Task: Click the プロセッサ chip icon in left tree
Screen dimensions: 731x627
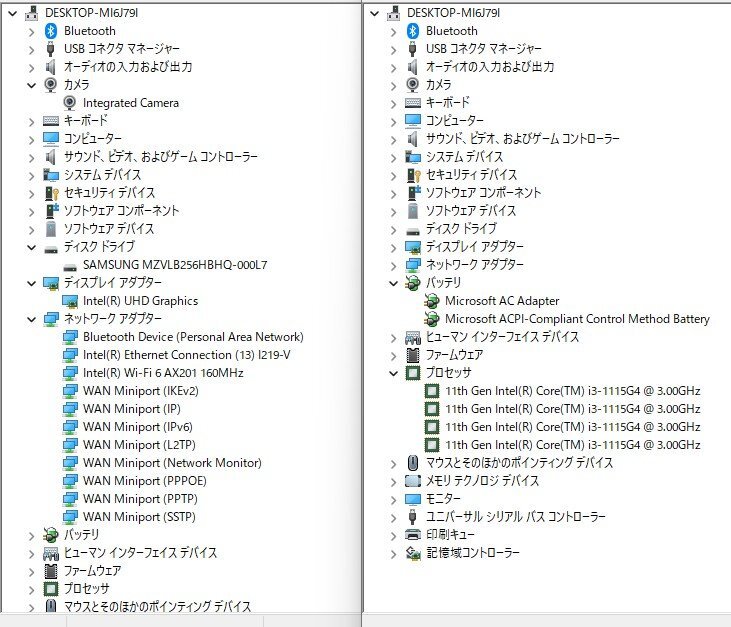Action: pyautogui.click(x=51, y=589)
